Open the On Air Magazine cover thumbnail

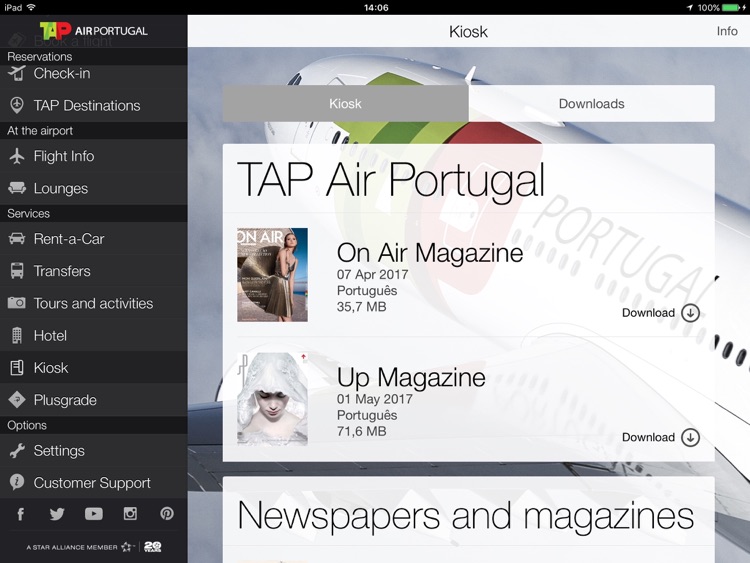click(272, 275)
